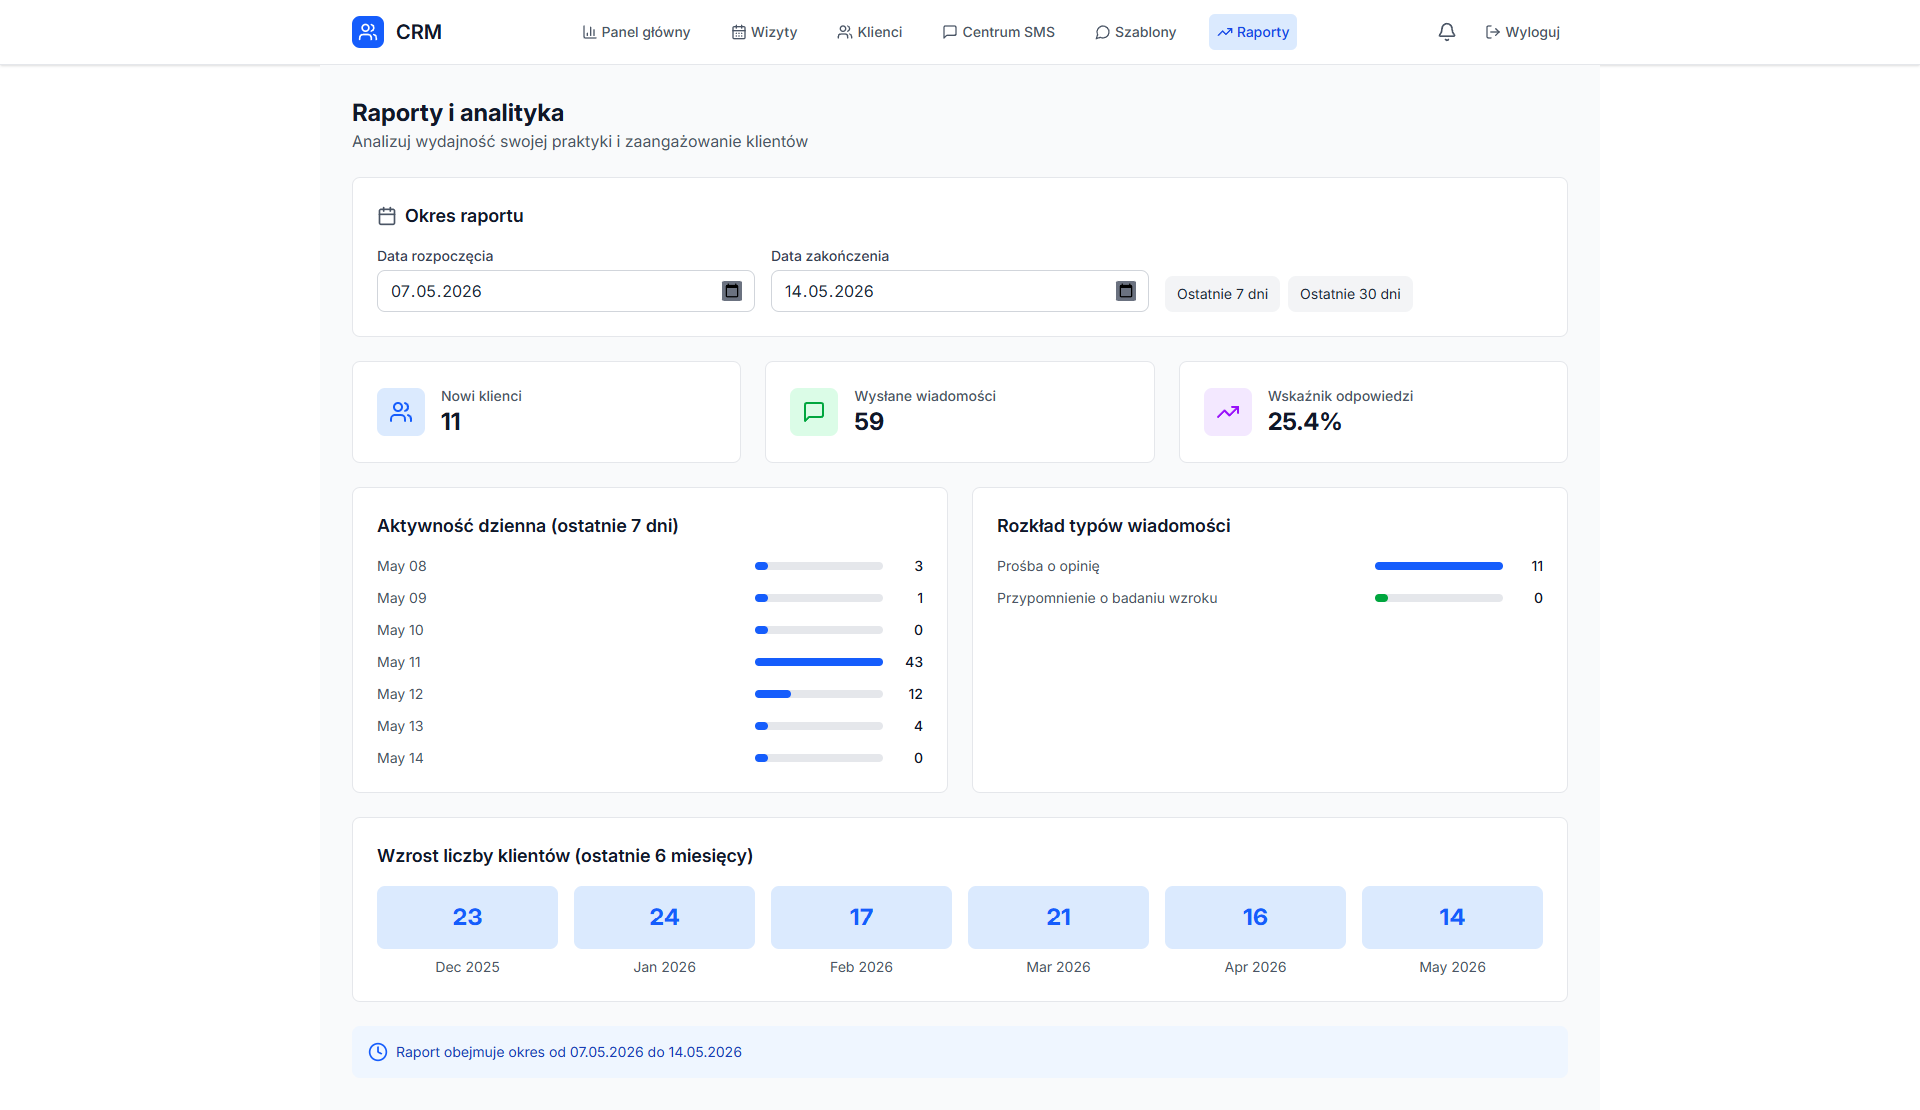Click the Aktywność dzienna section heading
This screenshot has height=1110, width=1920.
pos(528,526)
